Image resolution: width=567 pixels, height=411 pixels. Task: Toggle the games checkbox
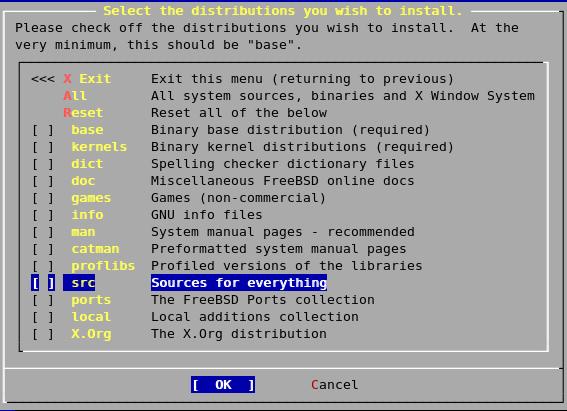pos(43,198)
